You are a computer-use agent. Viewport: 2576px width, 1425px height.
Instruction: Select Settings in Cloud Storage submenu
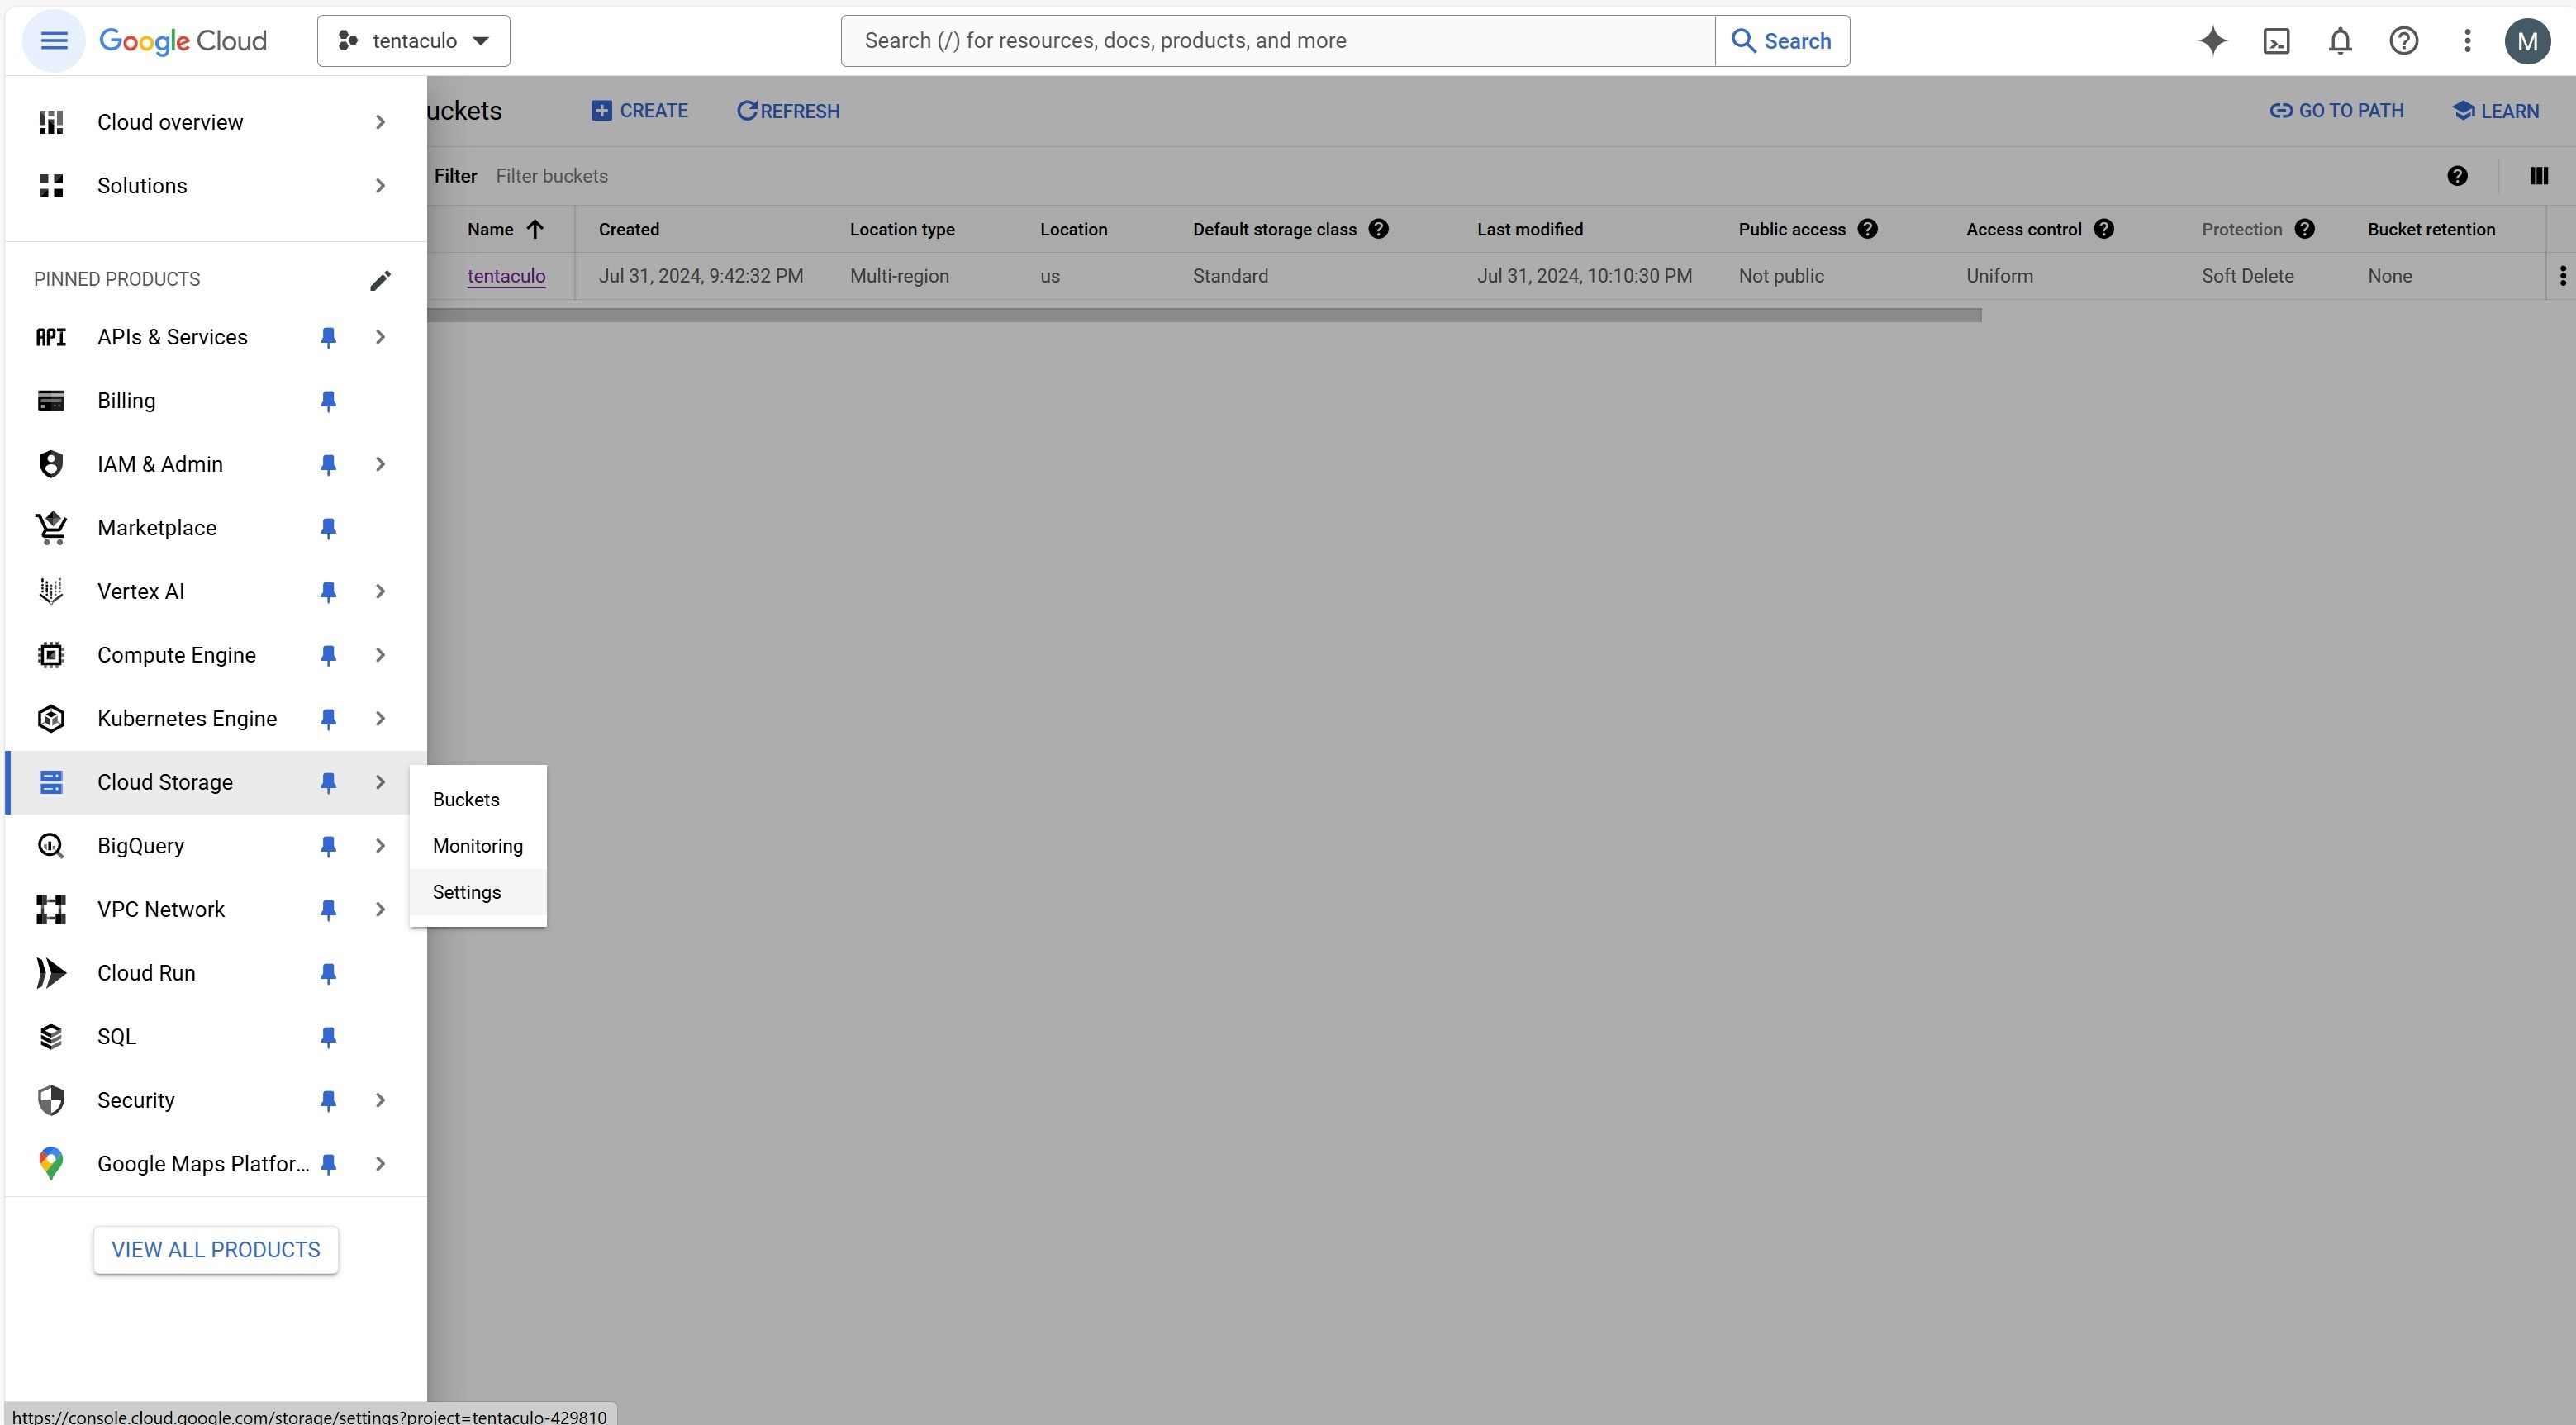[478, 892]
